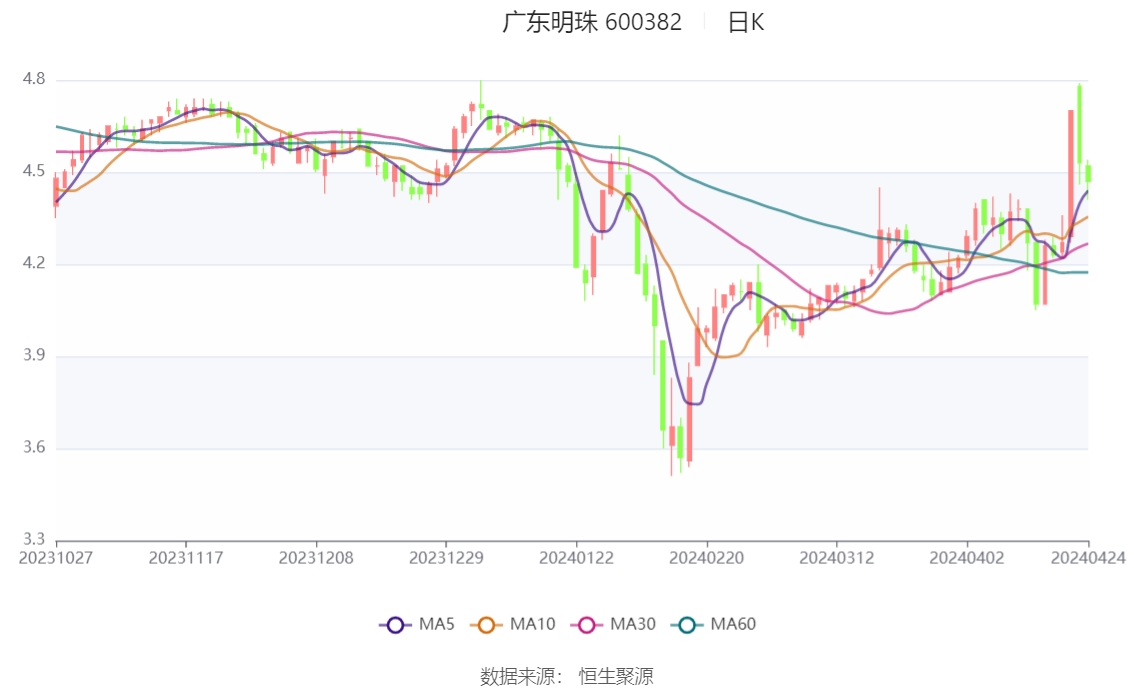Viewport: 1134px width, 689px height.
Task: Click the 20240402 date axis label
Action: (967, 558)
